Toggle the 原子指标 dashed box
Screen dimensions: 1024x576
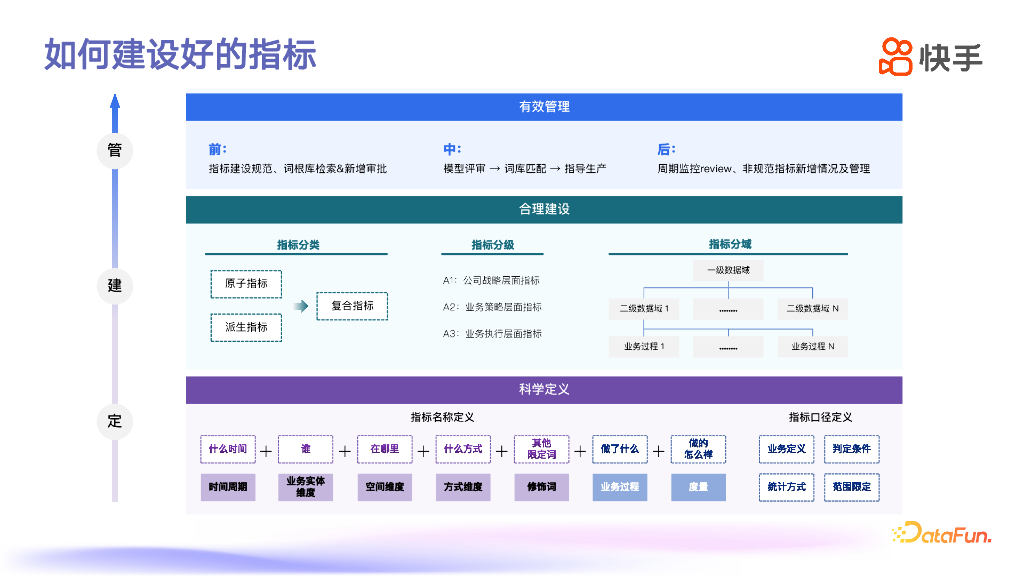[x=245, y=284]
